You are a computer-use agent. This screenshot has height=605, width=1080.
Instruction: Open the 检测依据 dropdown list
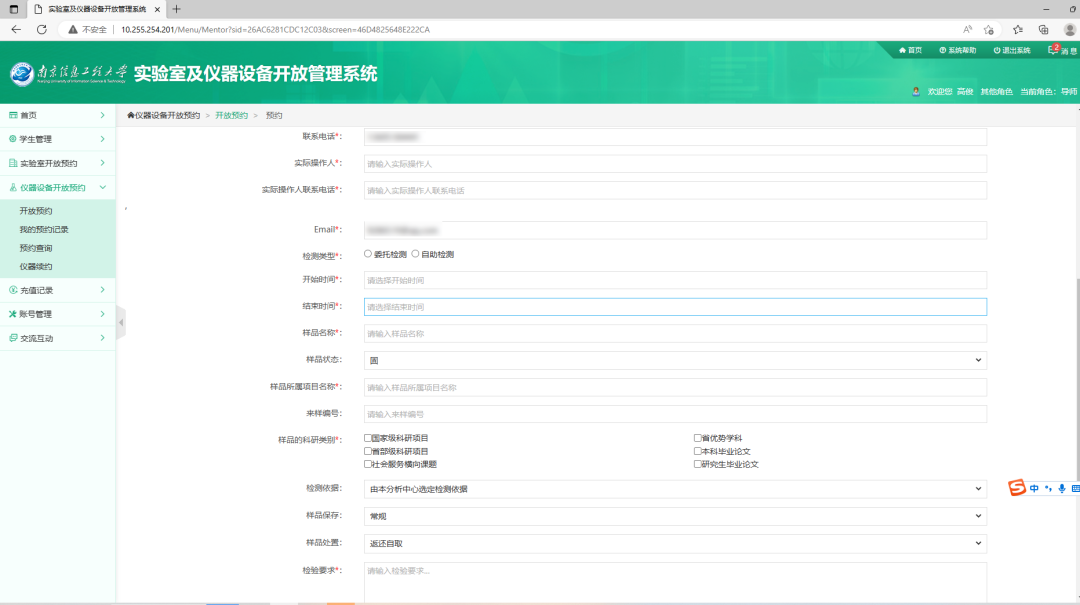click(675, 489)
